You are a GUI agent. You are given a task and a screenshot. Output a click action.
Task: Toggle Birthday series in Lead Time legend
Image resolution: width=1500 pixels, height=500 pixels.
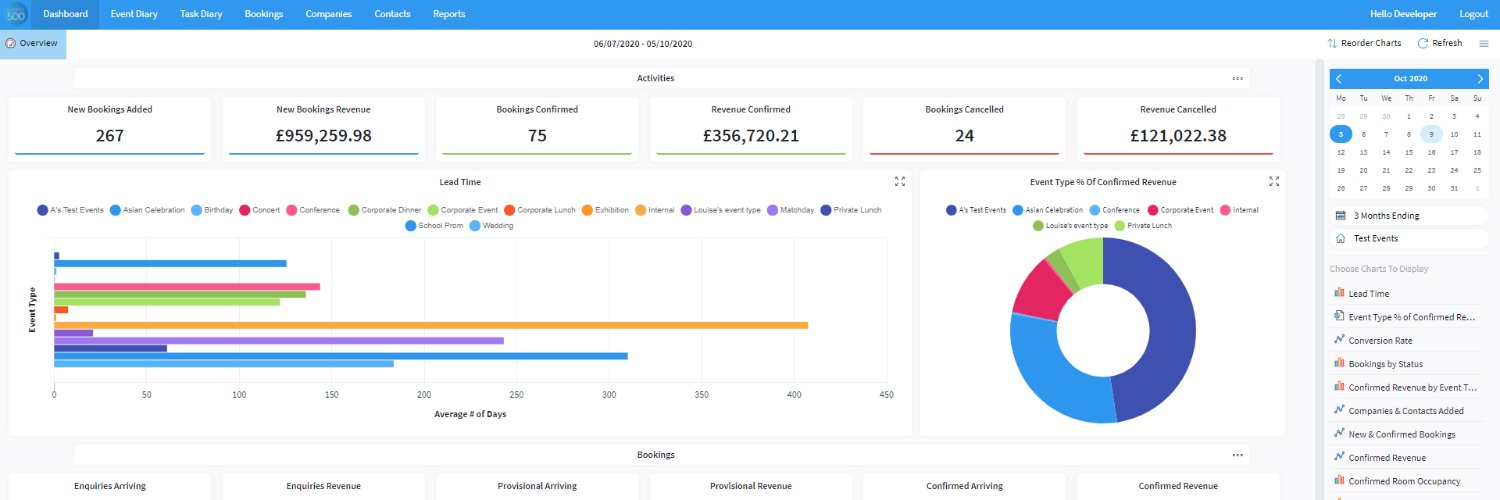coord(212,210)
